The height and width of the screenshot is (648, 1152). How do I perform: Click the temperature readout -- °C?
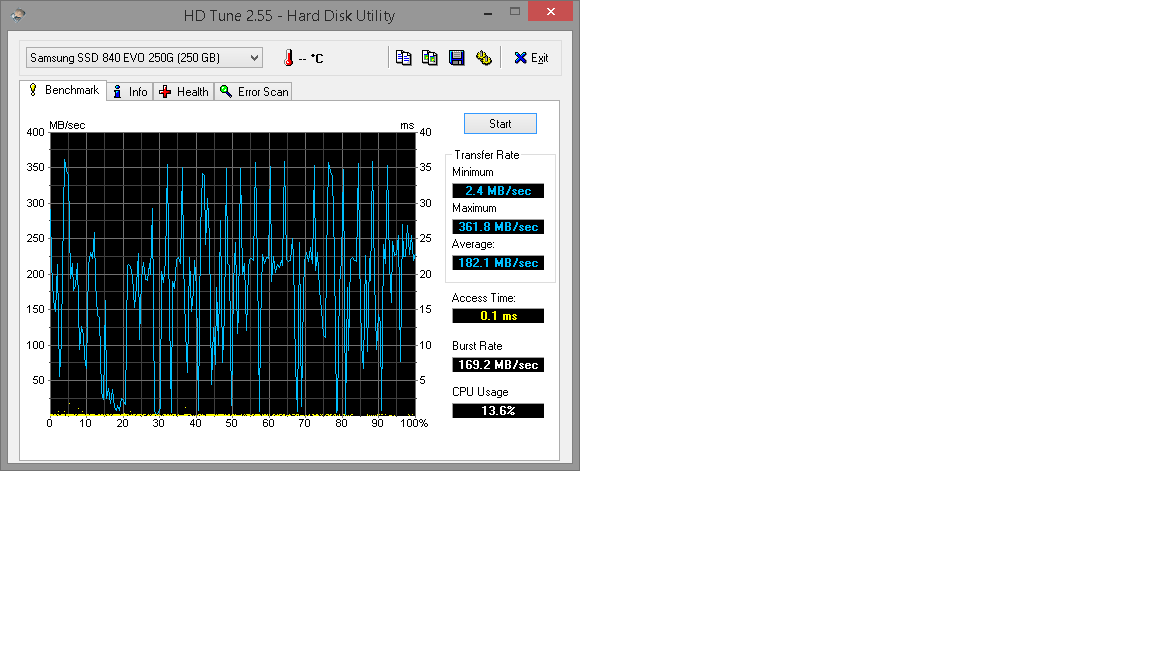point(311,58)
